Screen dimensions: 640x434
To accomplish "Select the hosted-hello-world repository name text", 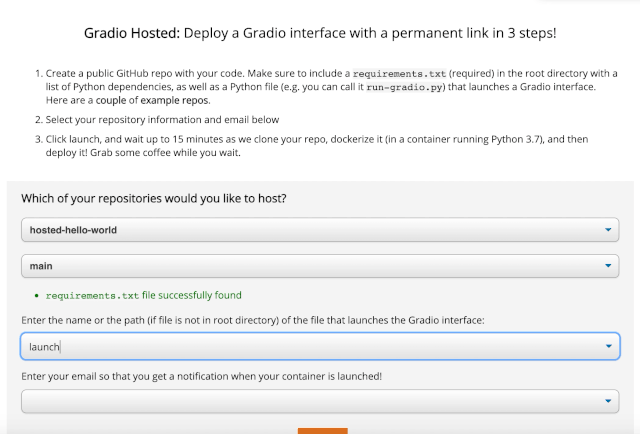I will [x=73, y=230].
